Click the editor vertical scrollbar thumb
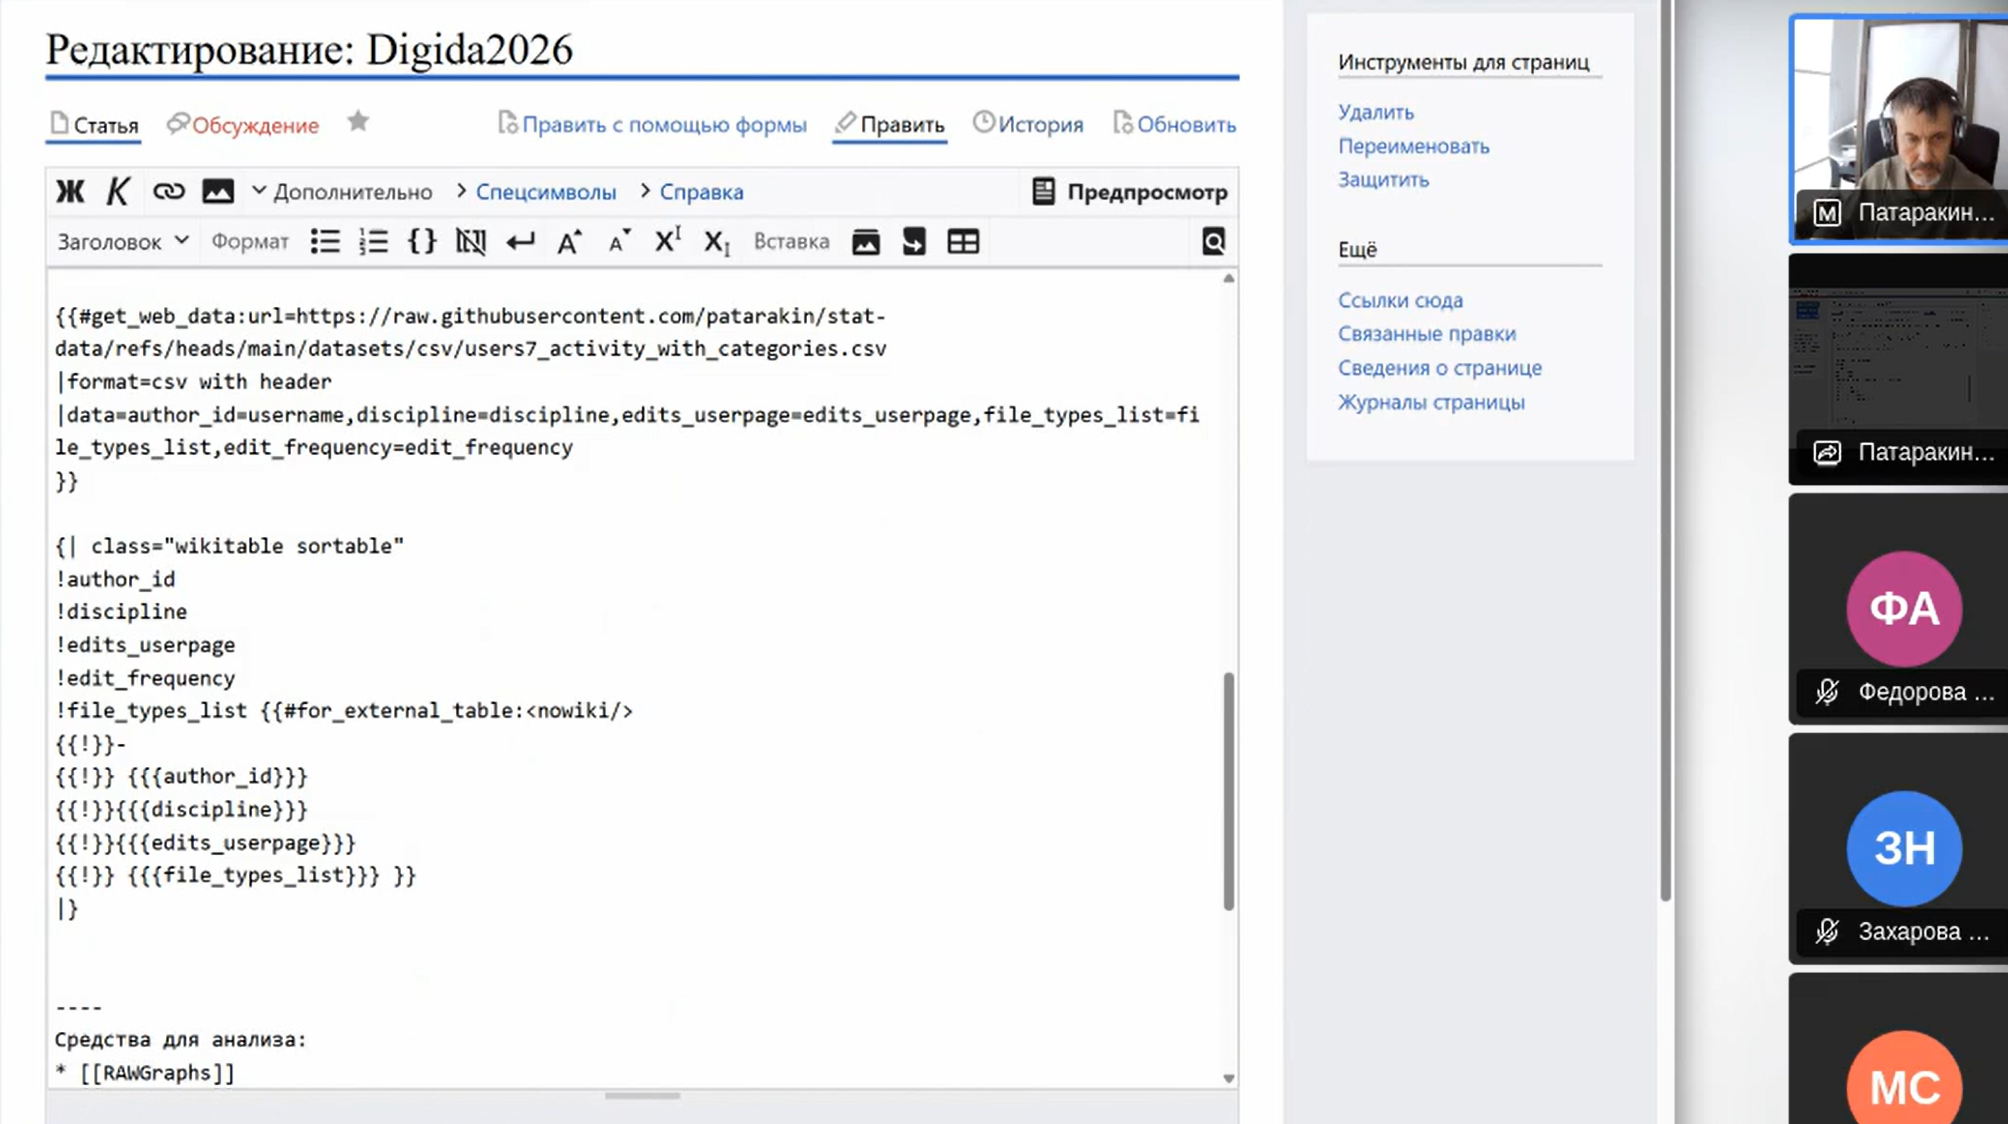This screenshot has height=1124, width=2008. (1228, 790)
